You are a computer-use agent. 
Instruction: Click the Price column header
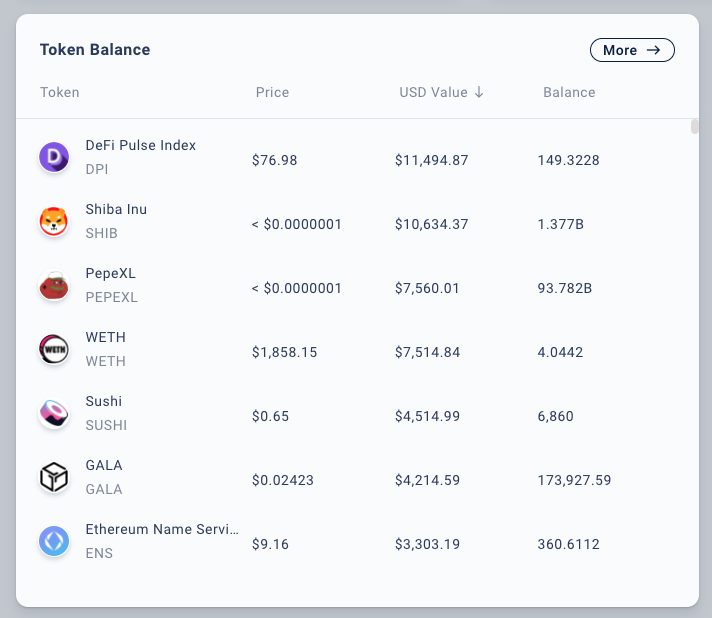[272, 92]
